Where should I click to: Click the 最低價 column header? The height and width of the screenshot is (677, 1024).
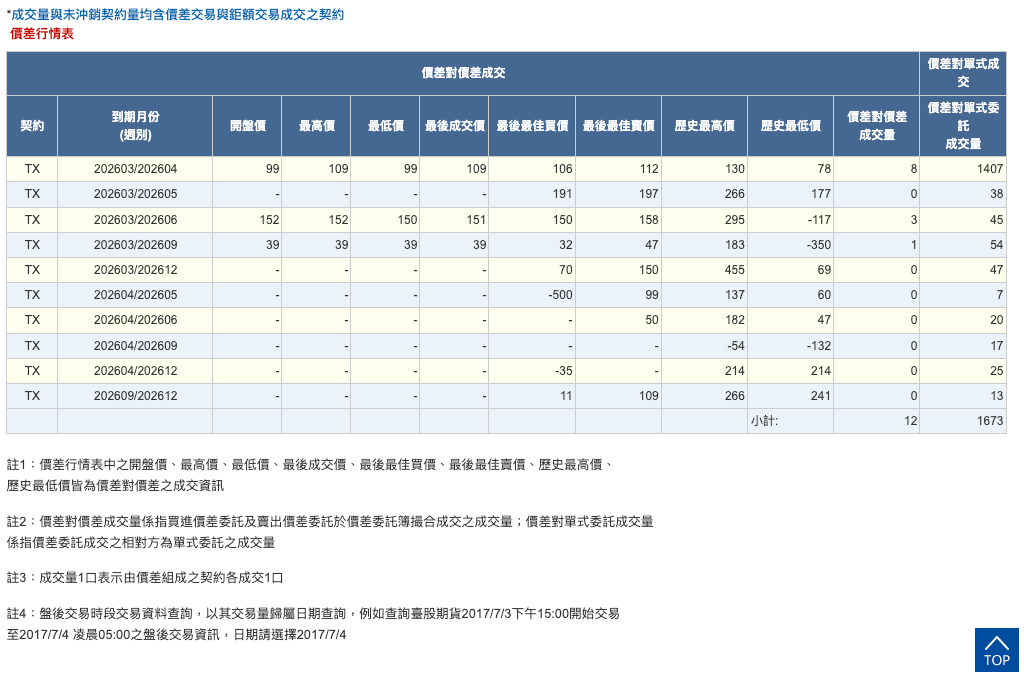click(x=383, y=124)
